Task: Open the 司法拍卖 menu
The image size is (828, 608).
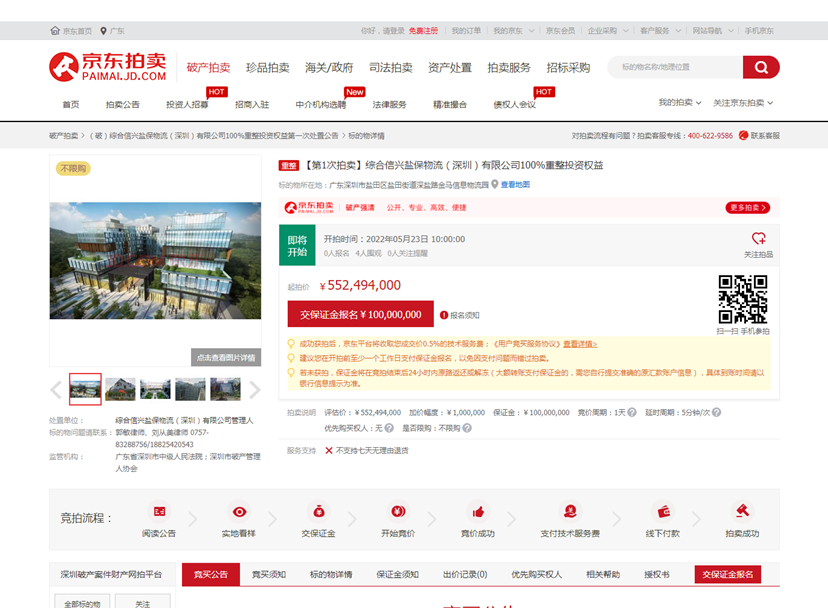Action: (391, 68)
